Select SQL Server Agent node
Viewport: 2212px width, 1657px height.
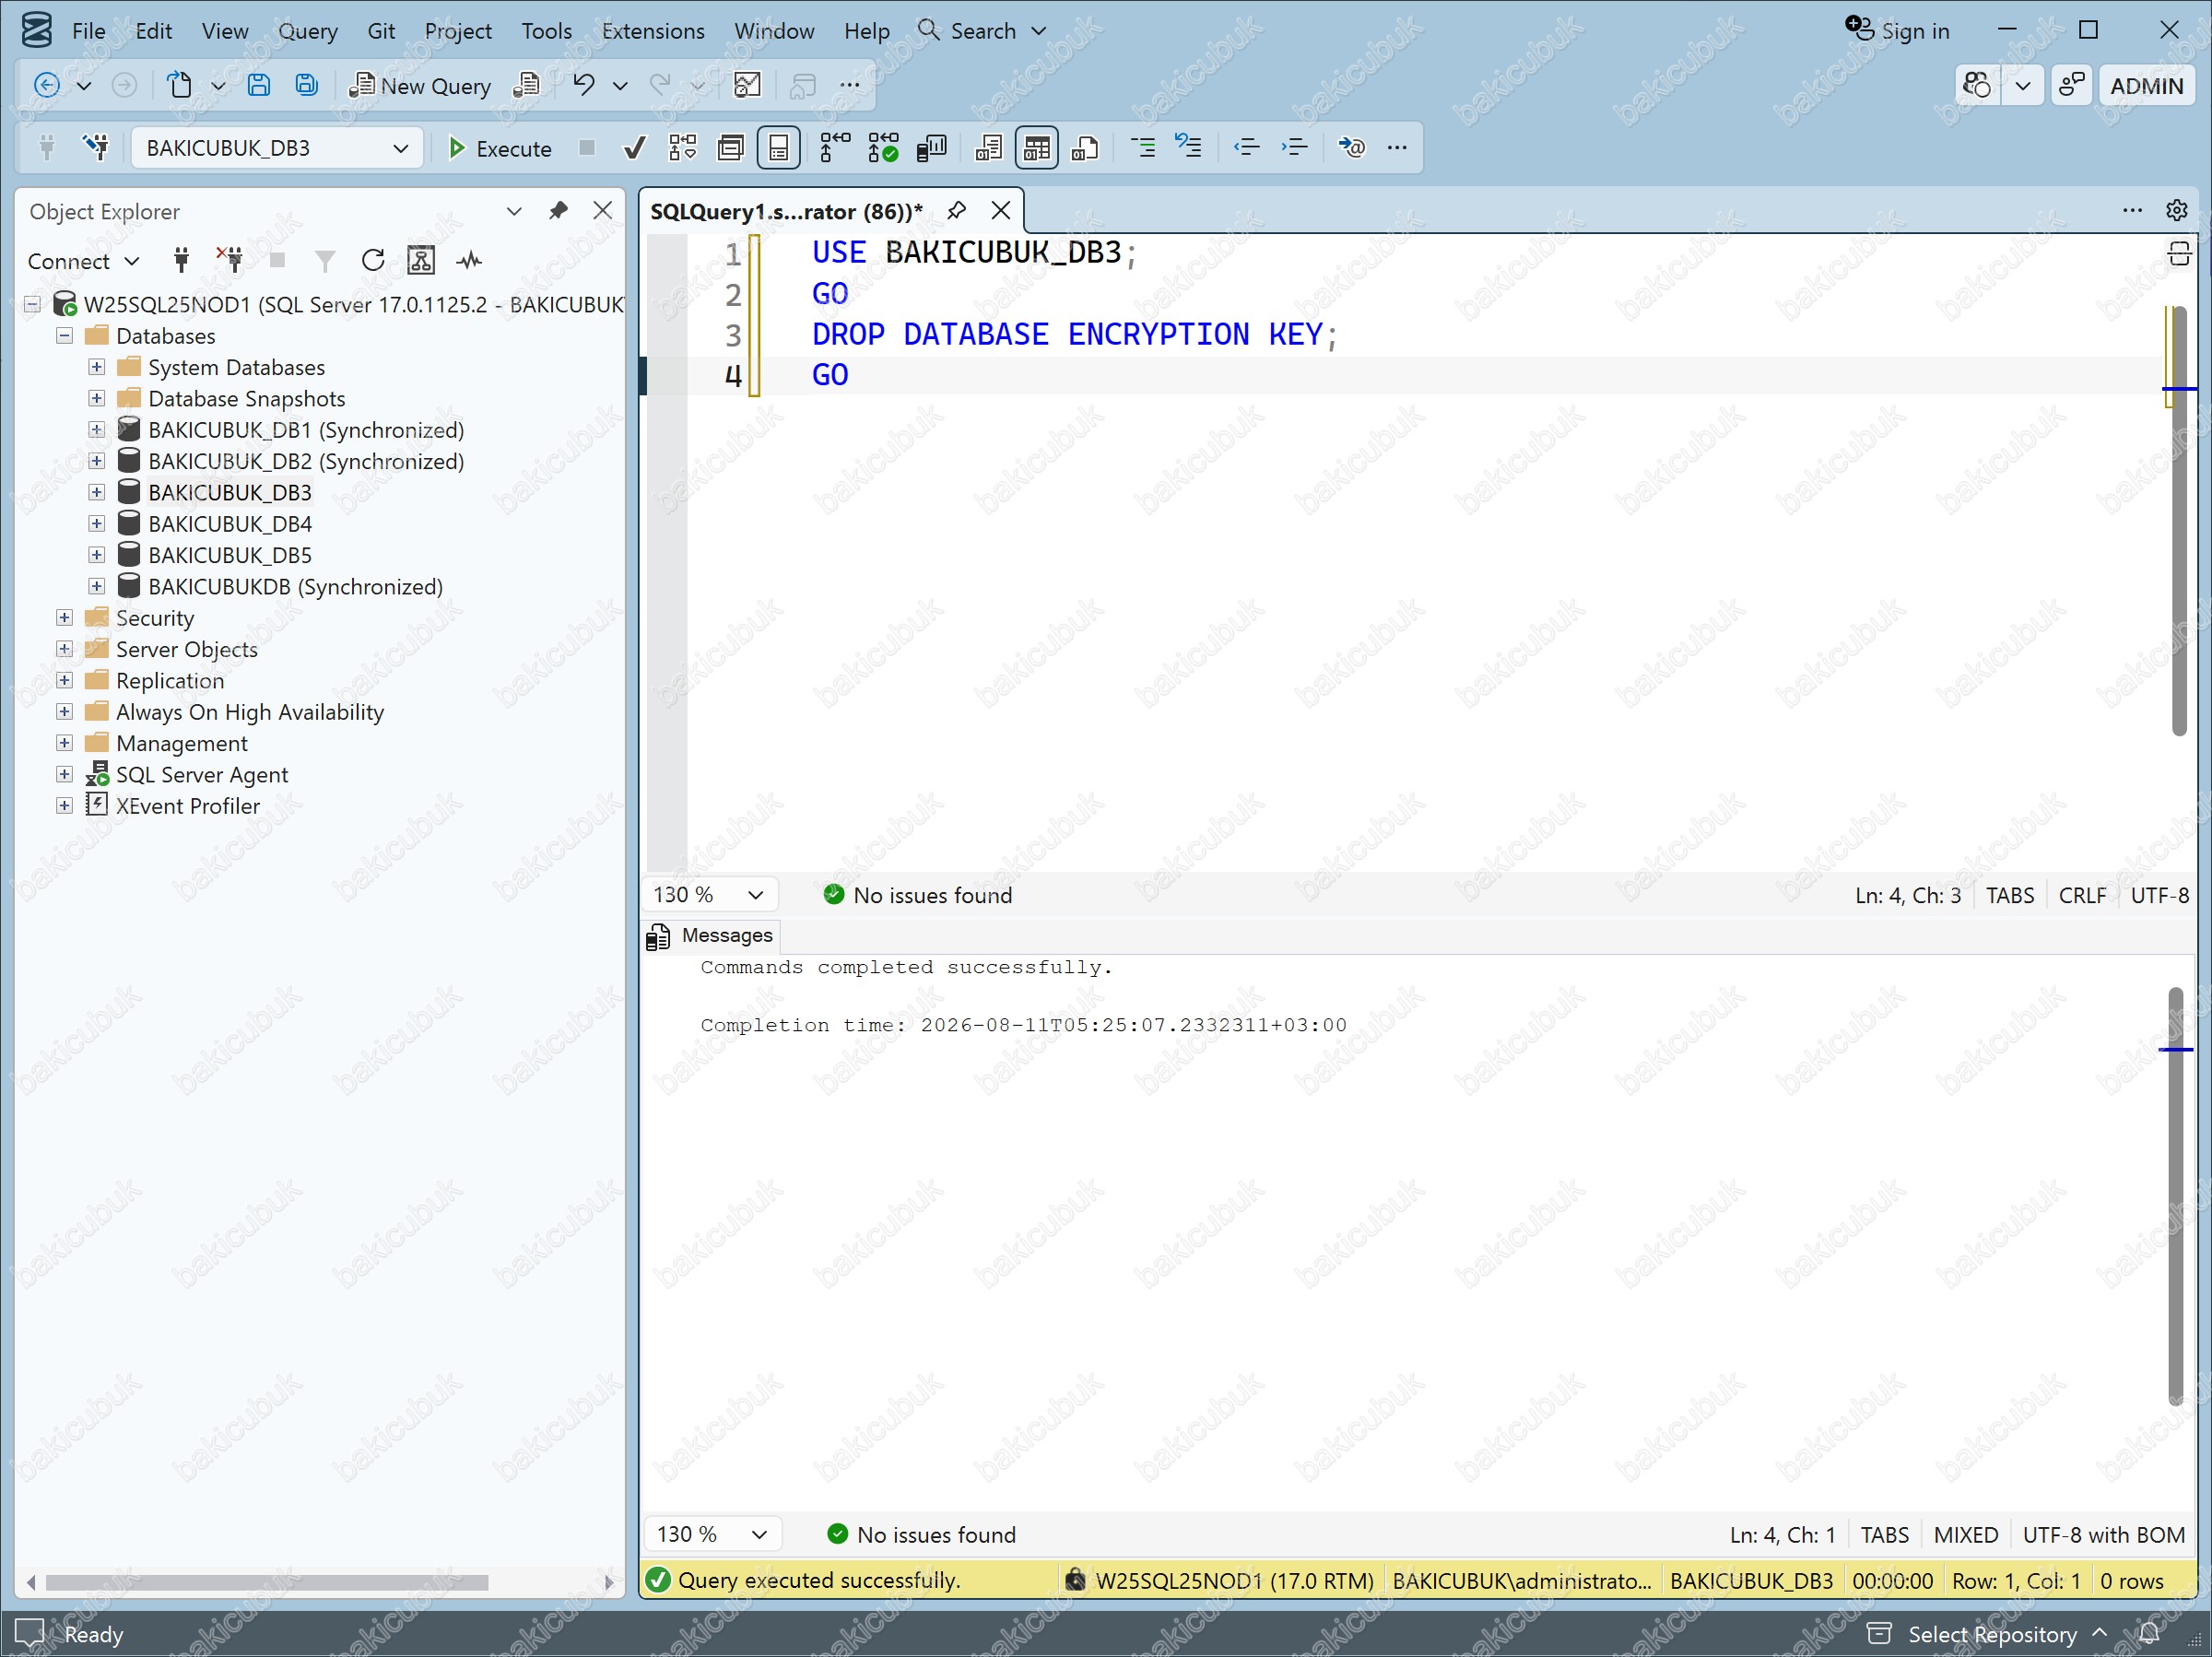coord(201,775)
